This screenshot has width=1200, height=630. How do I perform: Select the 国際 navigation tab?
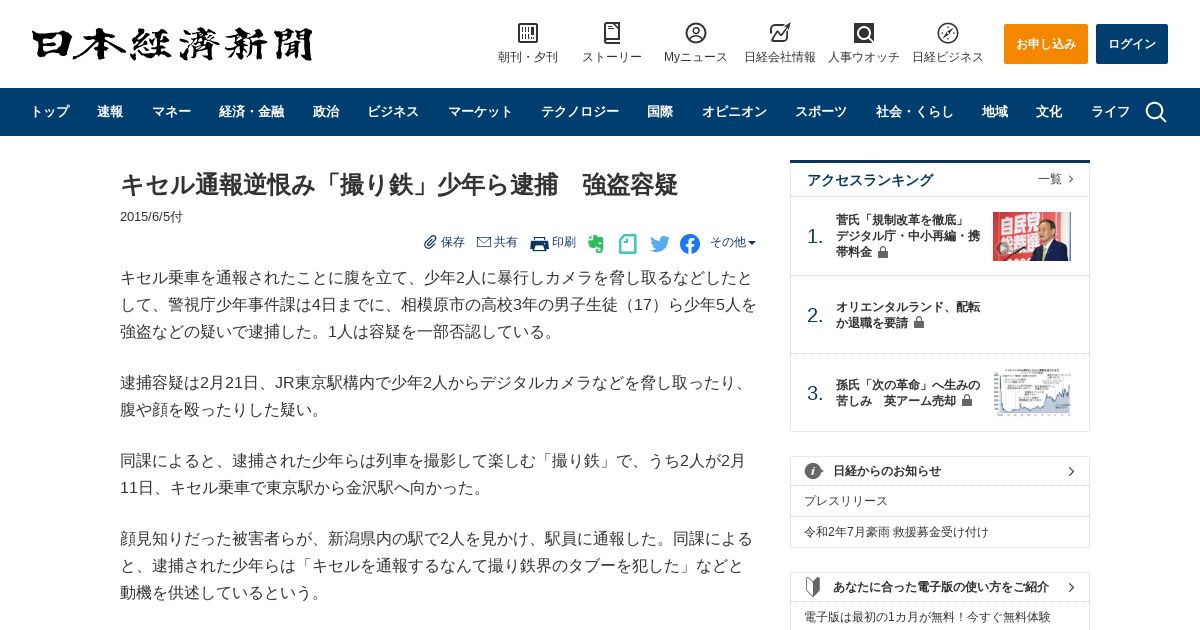coord(660,112)
